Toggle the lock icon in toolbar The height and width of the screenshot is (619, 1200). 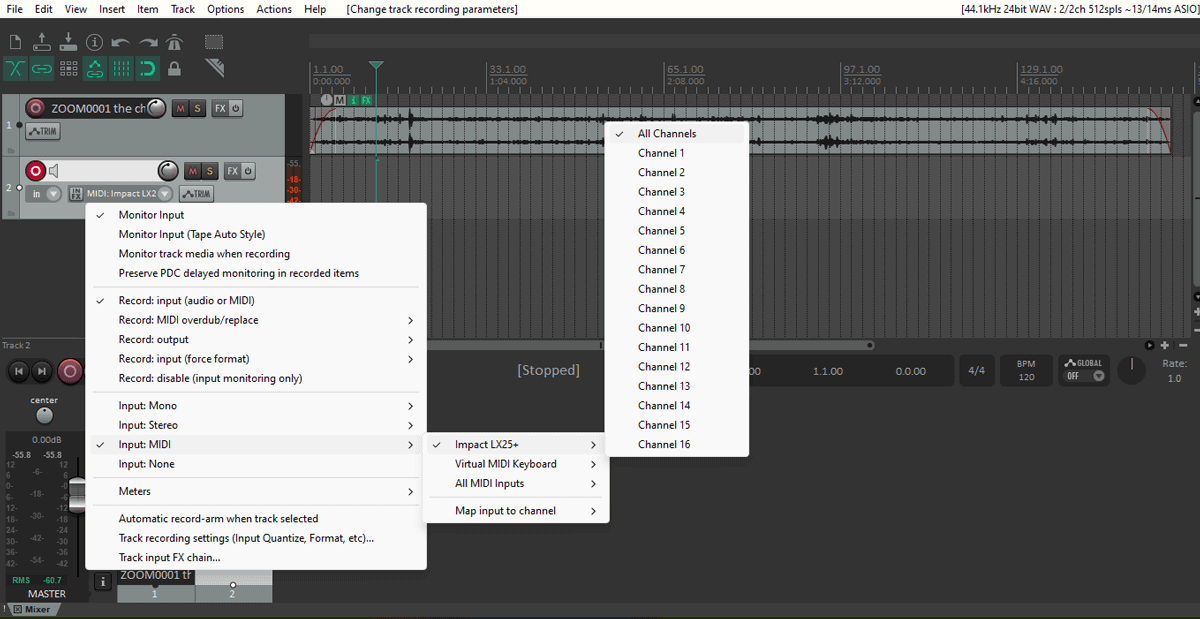pos(174,69)
